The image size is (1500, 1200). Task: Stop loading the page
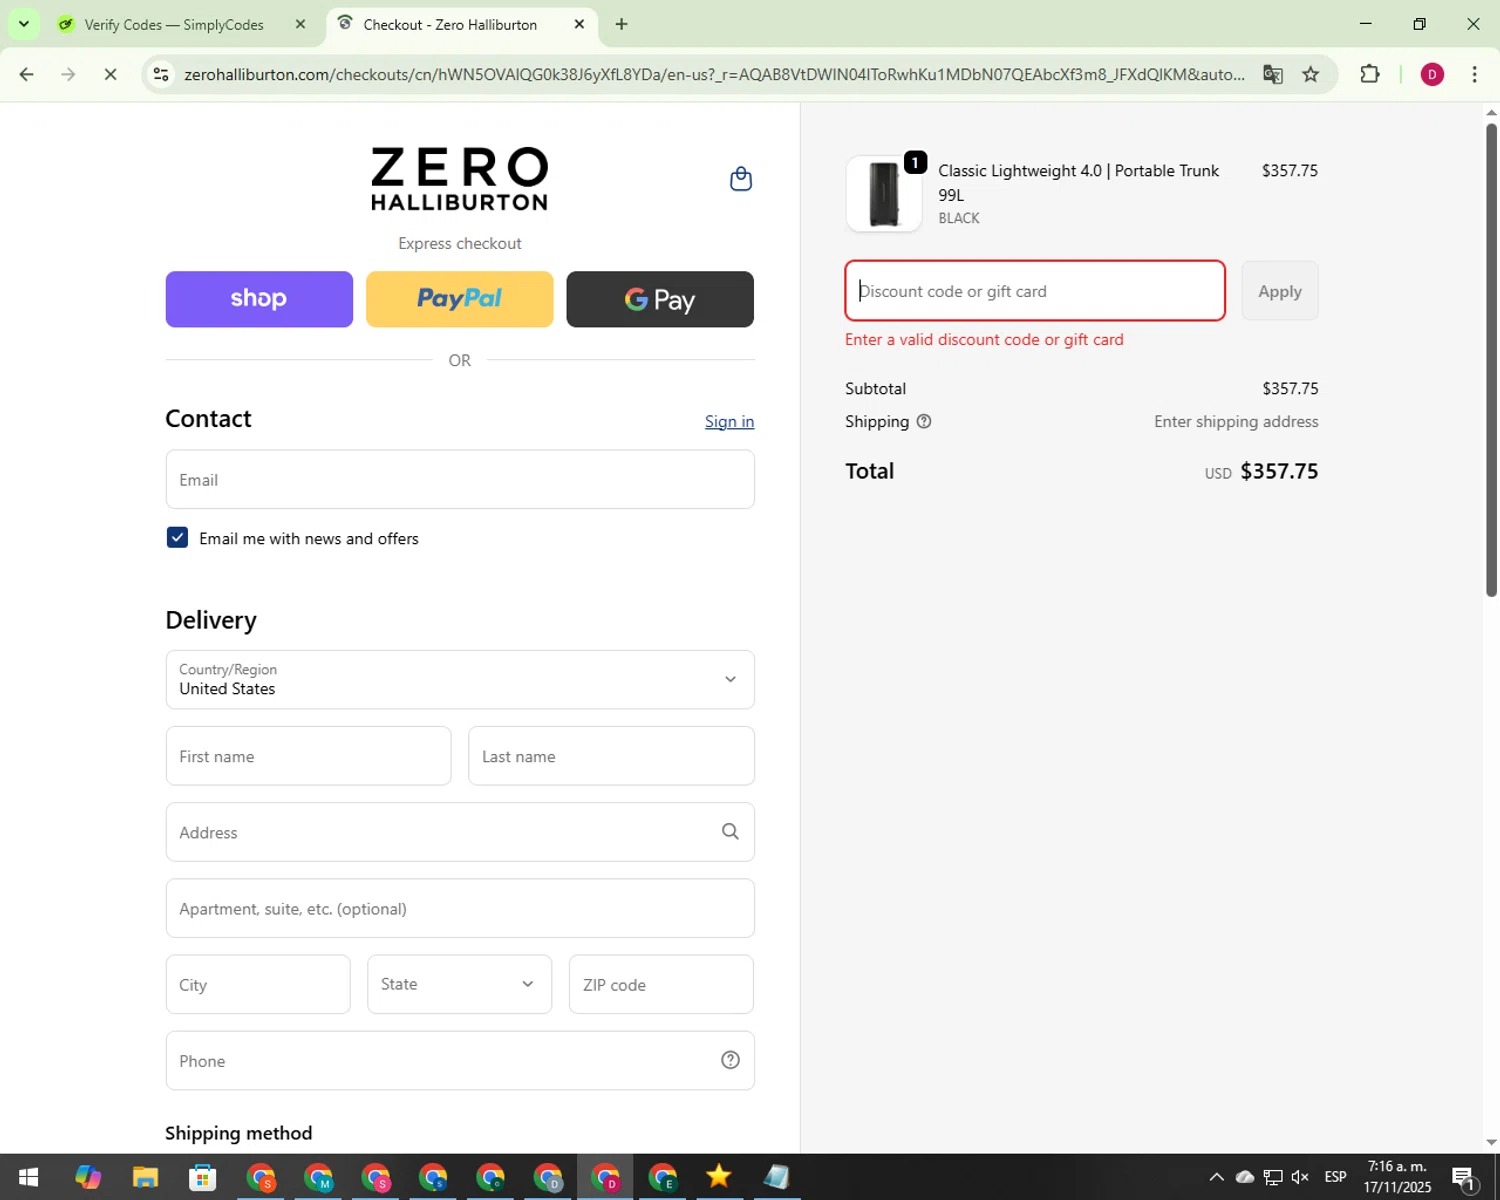point(110,74)
